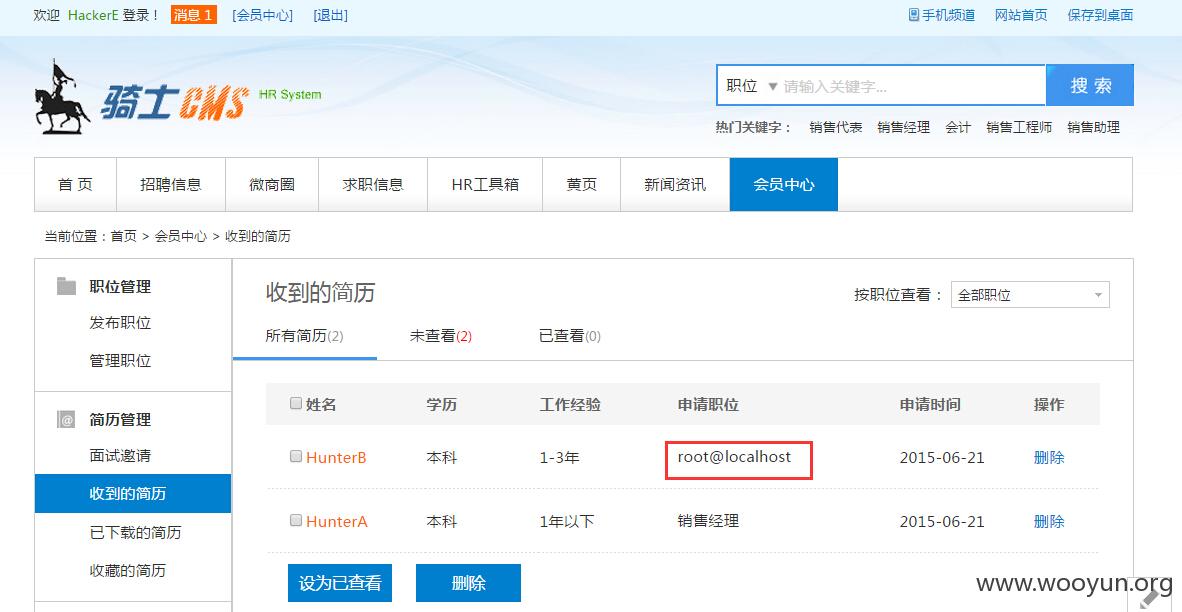Check the box for HunterA

(296, 520)
